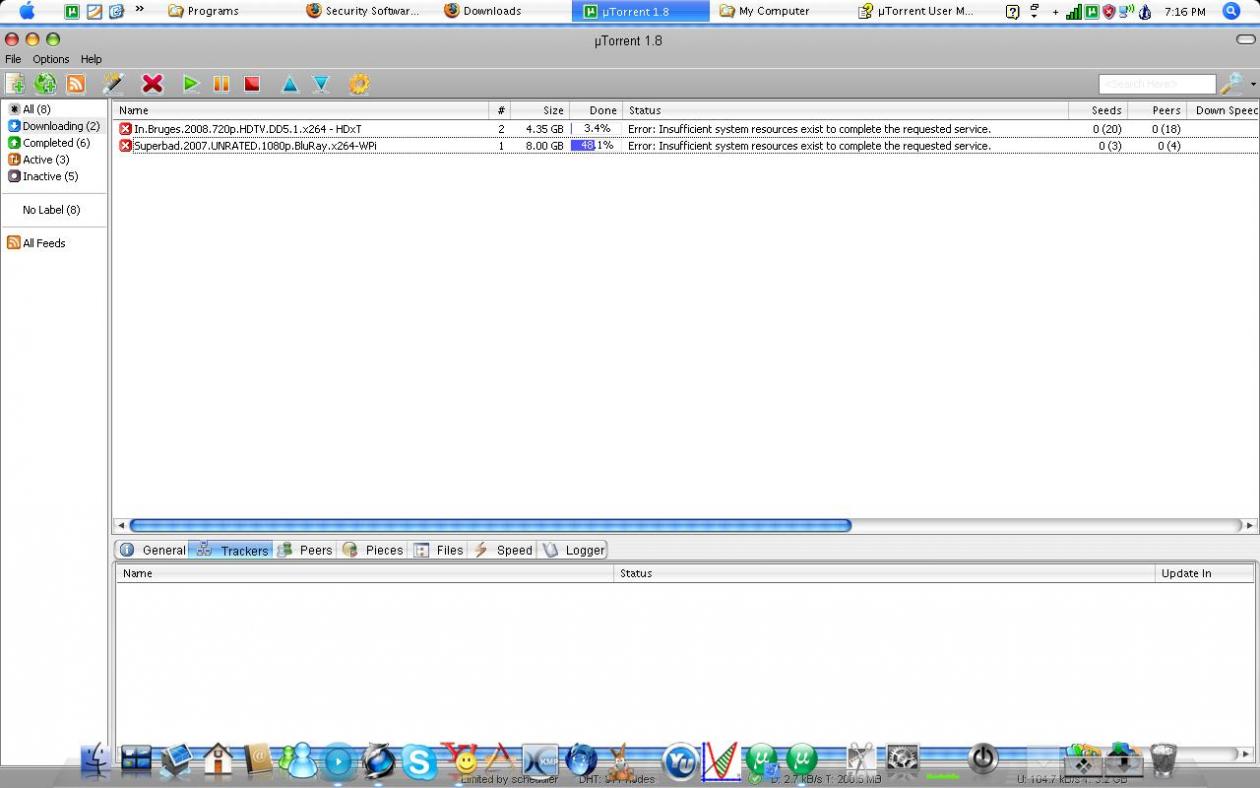
Task: Sort torrents by Status column header
Action: coord(845,110)
